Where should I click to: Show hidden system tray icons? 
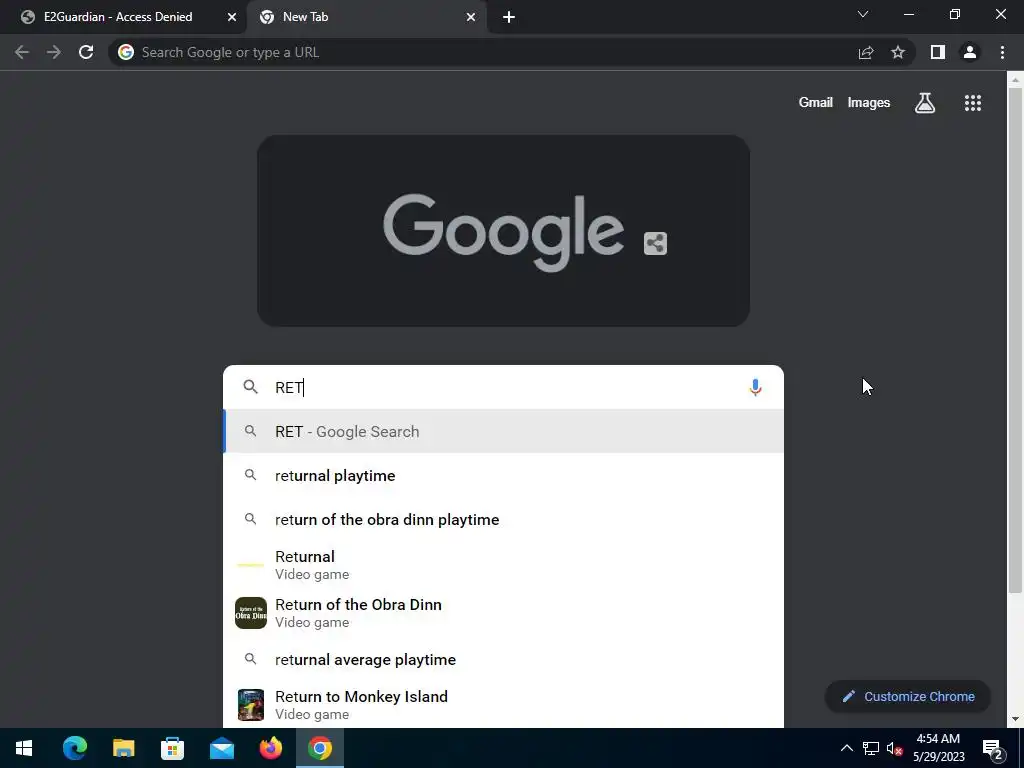[846, 748]
